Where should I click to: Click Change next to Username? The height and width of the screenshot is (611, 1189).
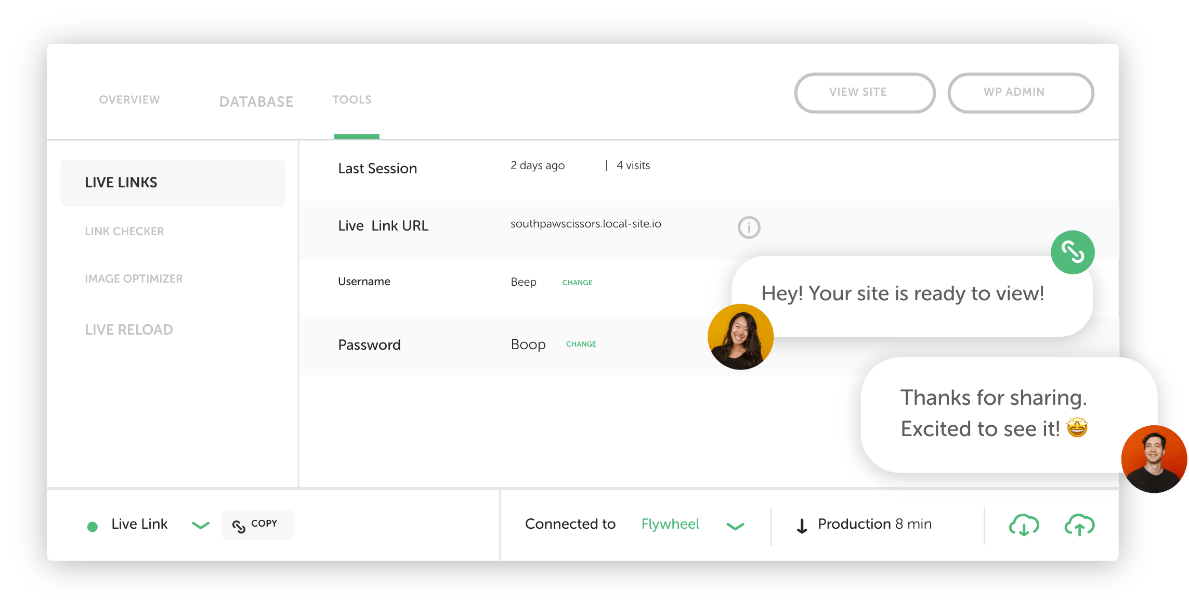577,283
